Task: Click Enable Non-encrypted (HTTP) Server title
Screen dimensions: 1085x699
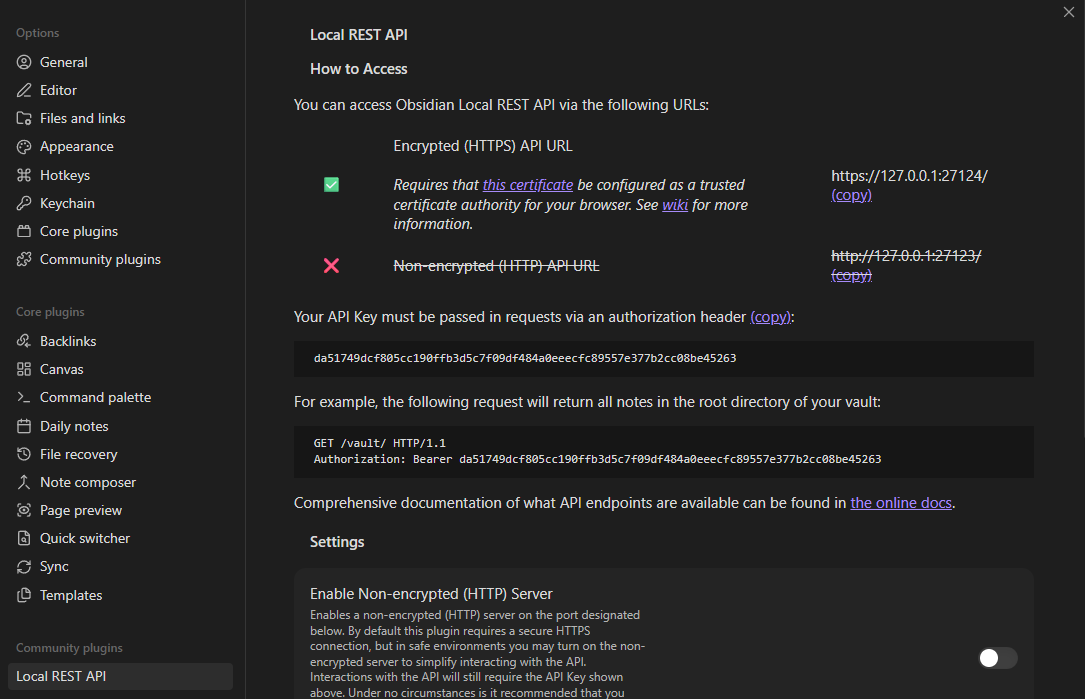Action: 431,594
